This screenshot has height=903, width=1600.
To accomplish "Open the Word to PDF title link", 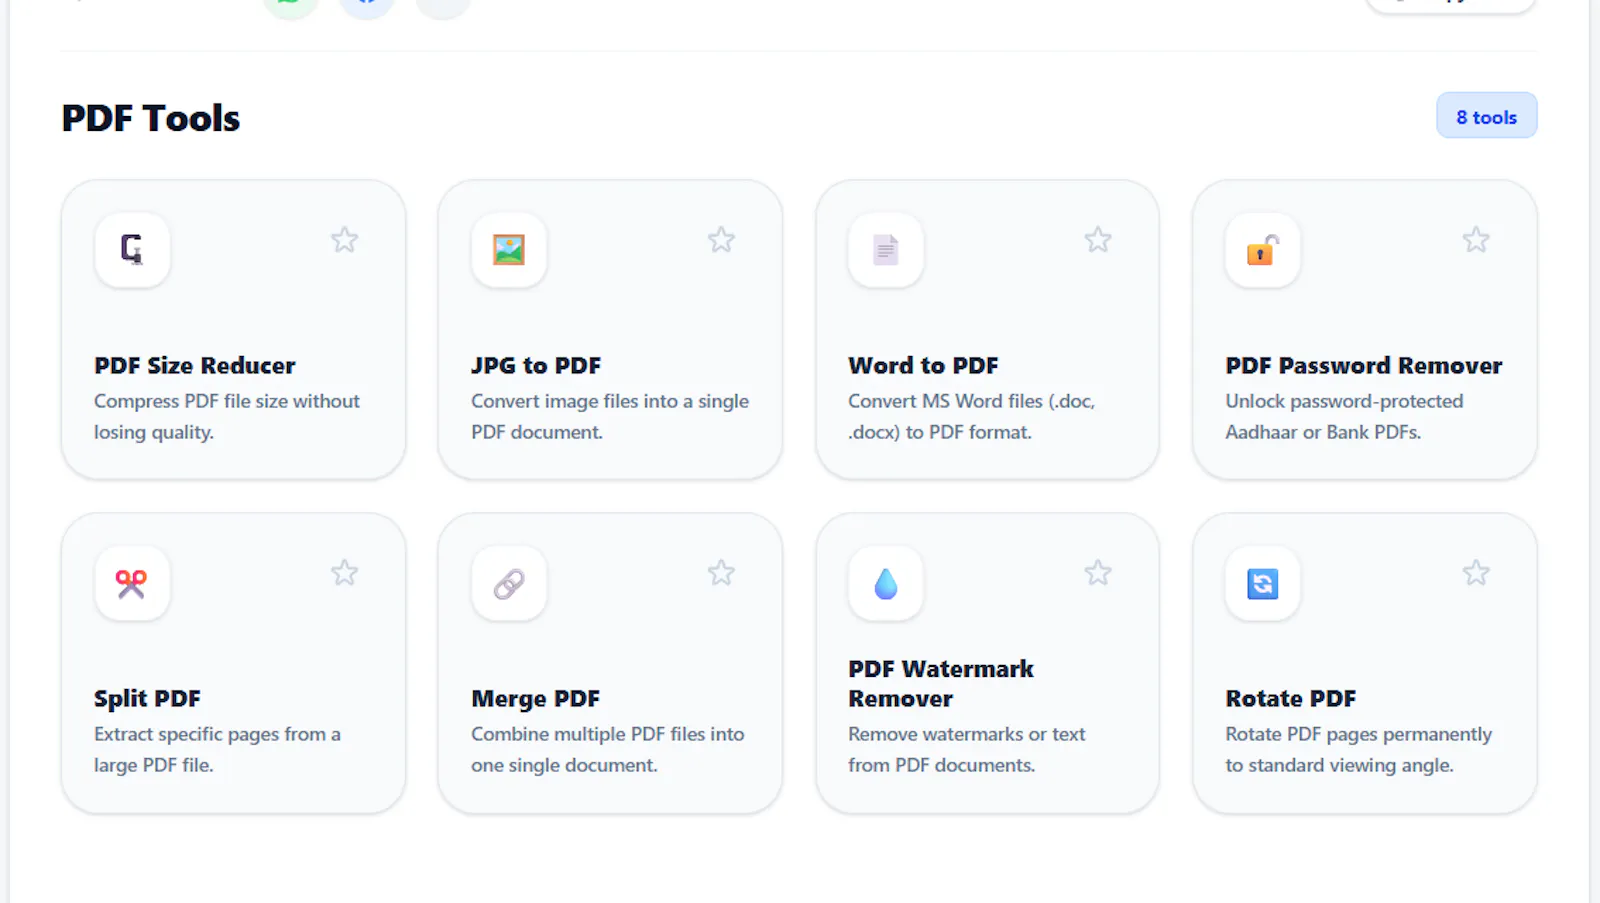I will (923, 366).
